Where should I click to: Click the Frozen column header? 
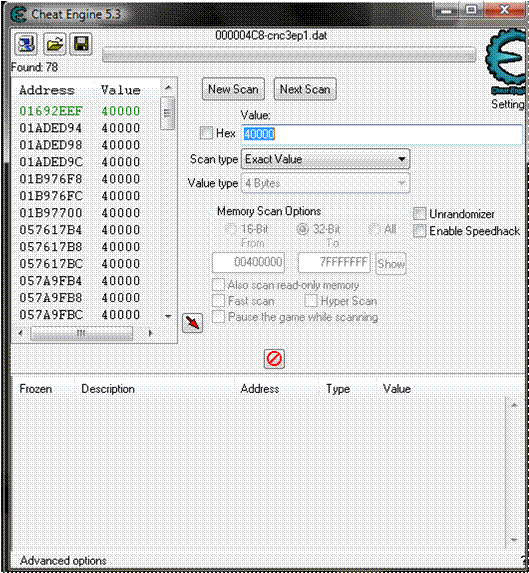35,388
